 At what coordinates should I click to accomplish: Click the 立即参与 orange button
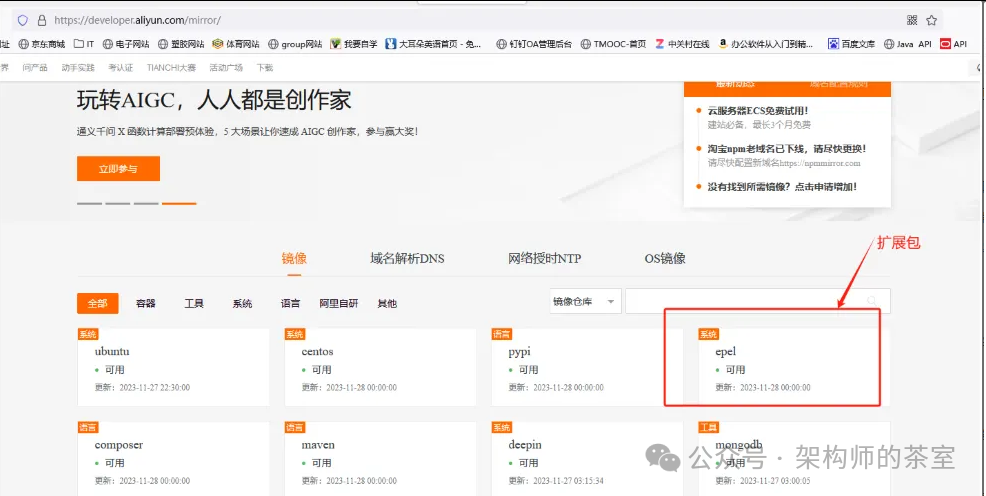tap(118, 168)
